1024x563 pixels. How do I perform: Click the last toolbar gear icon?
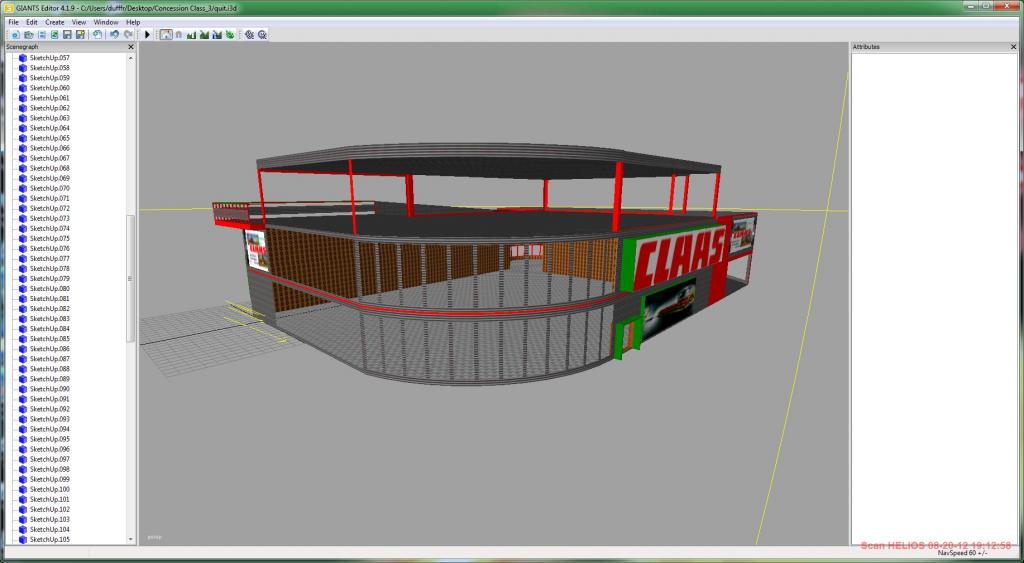[262, 35]
